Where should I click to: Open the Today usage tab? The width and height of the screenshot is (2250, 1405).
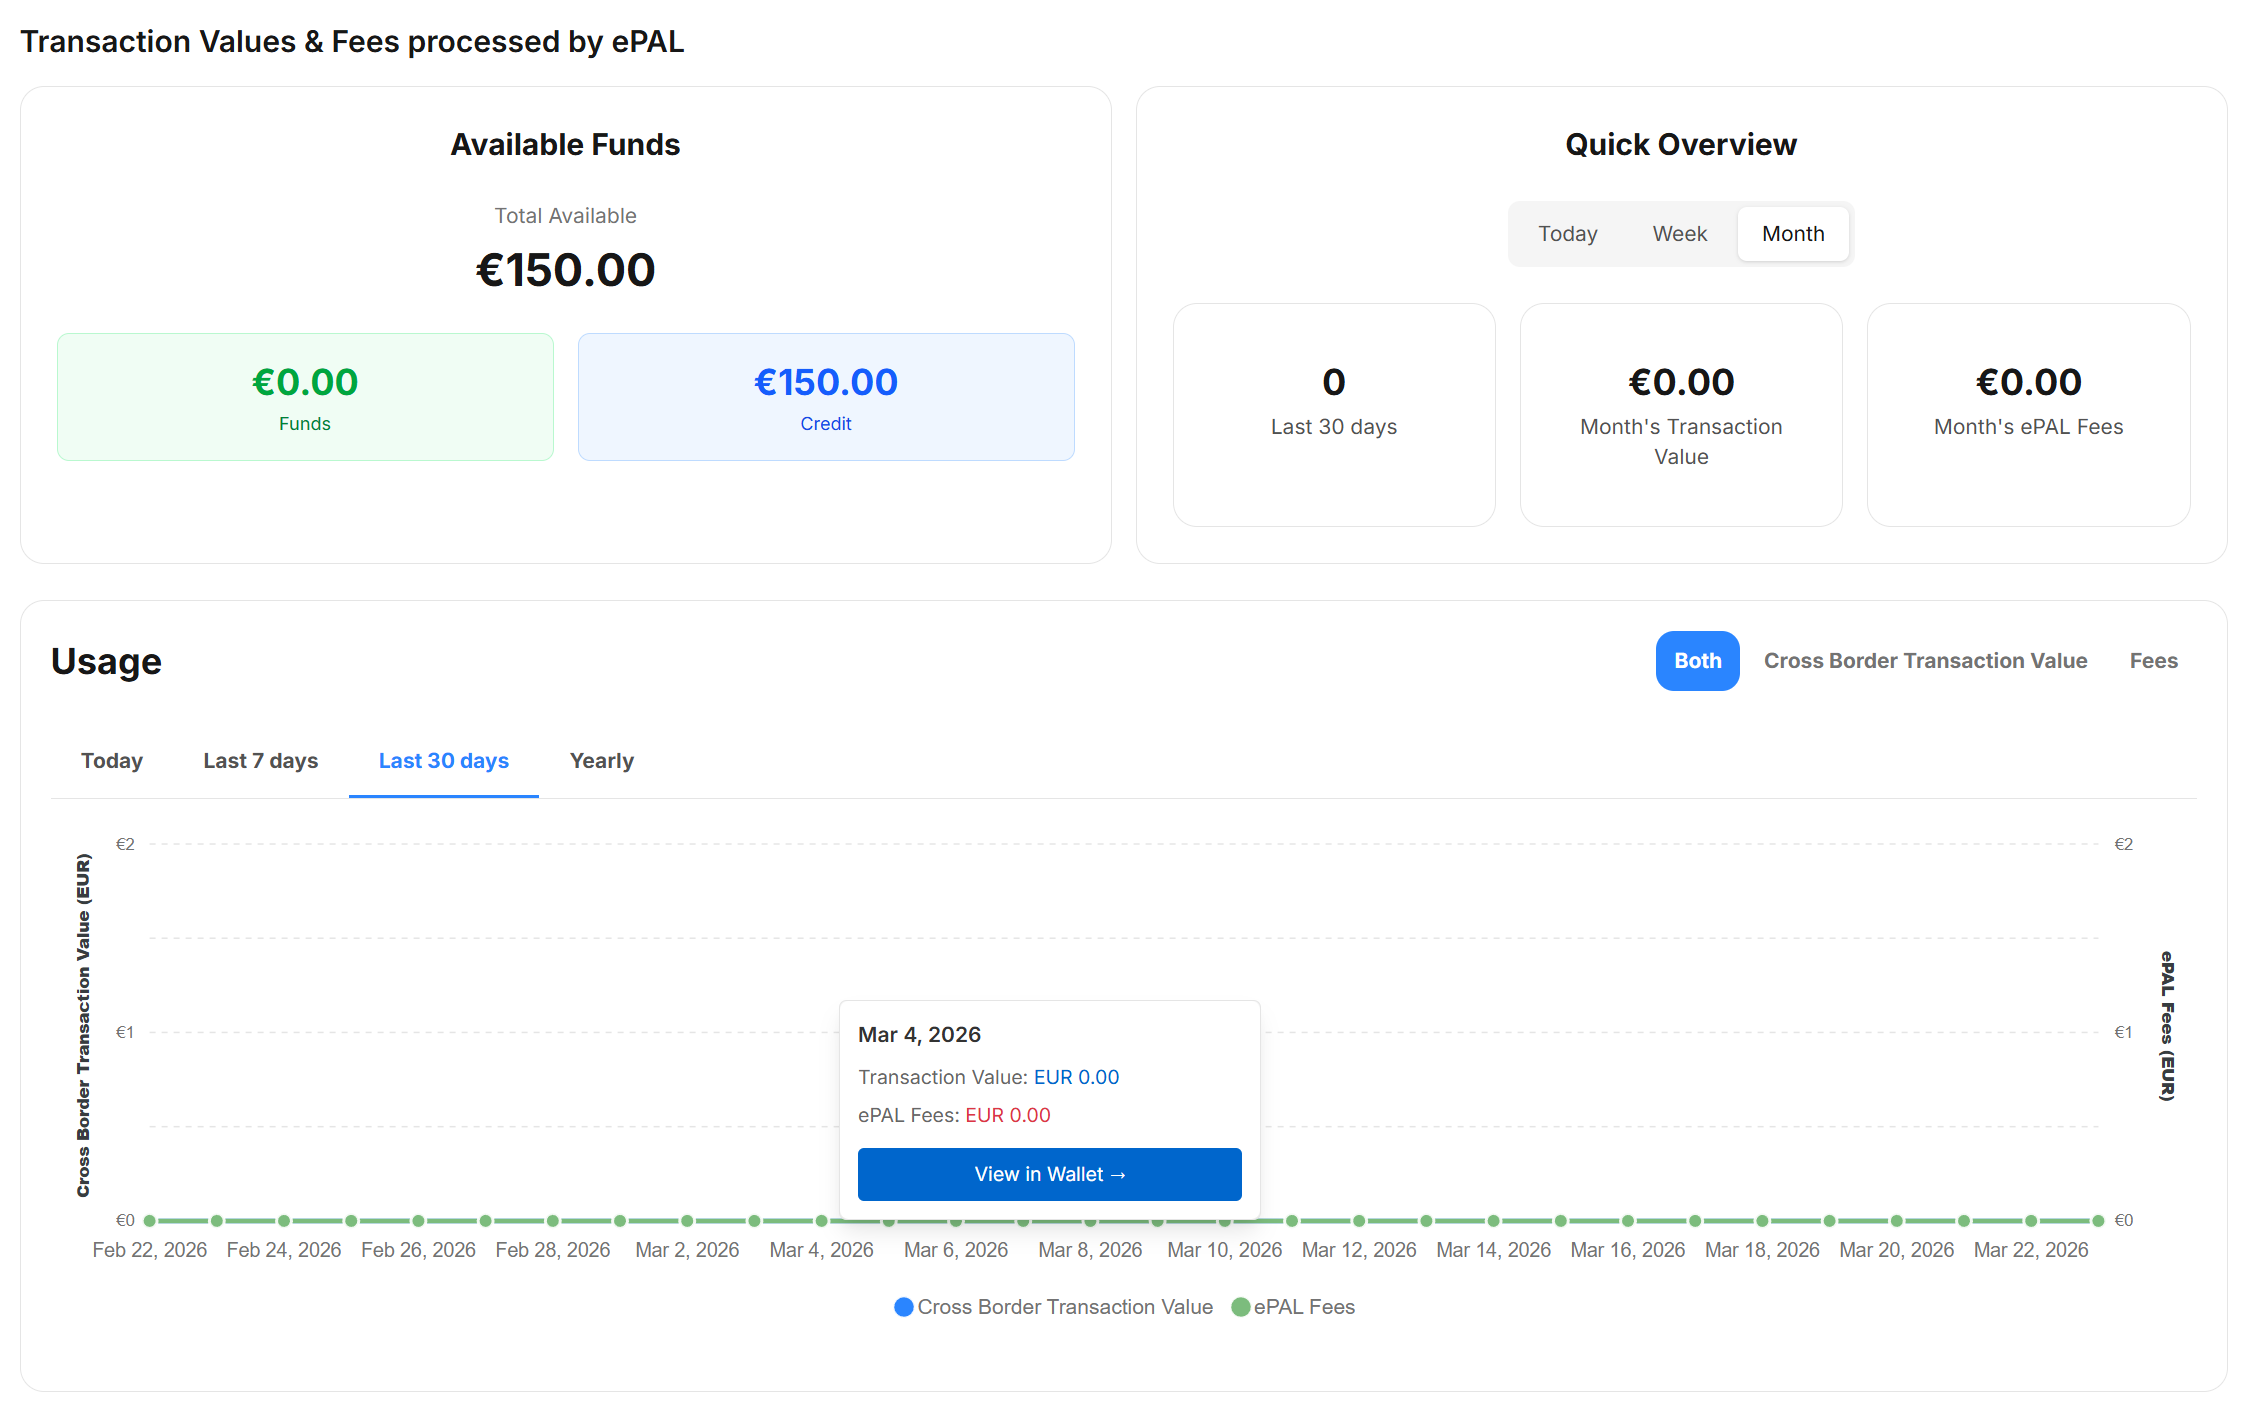pyautogui.click(x=112, y=761)
